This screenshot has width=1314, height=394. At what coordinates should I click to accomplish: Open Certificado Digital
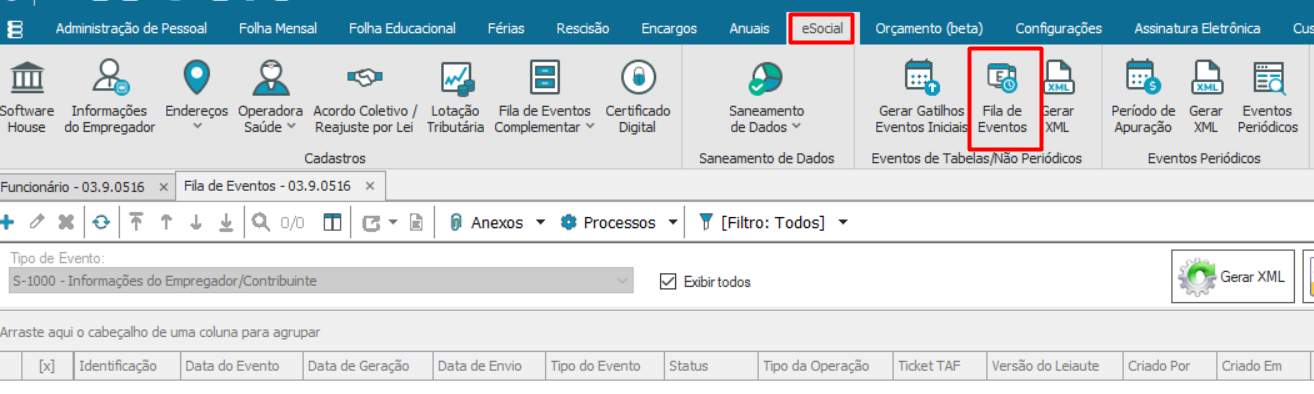638,98
